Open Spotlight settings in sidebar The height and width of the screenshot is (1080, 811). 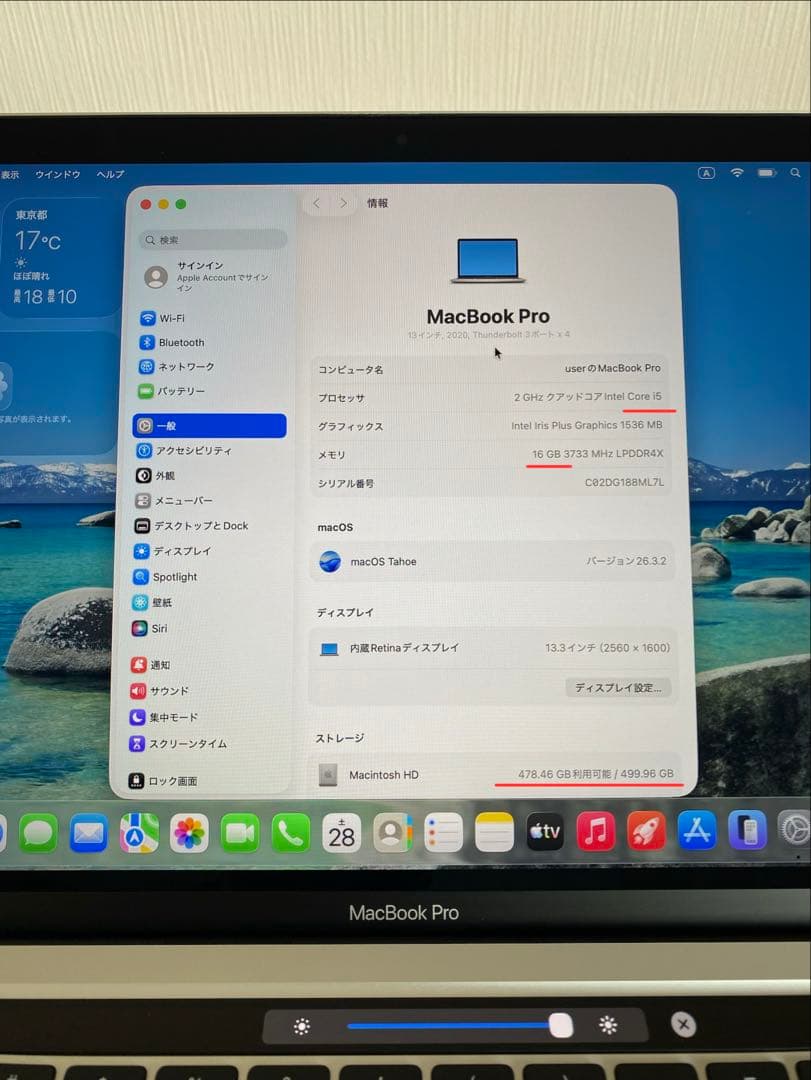tap(165, 577)
